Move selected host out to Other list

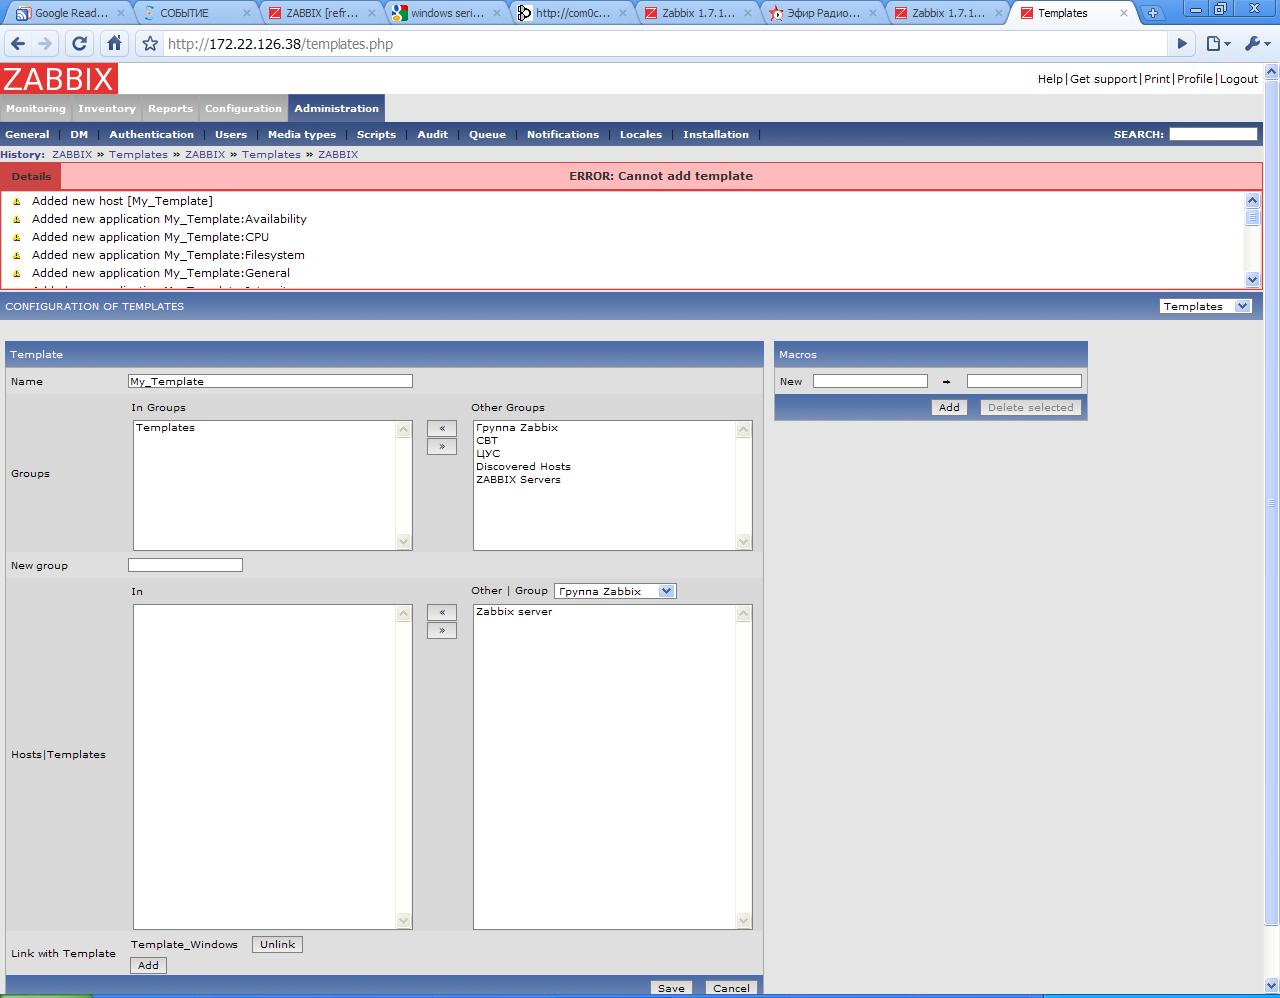(442, 630)
